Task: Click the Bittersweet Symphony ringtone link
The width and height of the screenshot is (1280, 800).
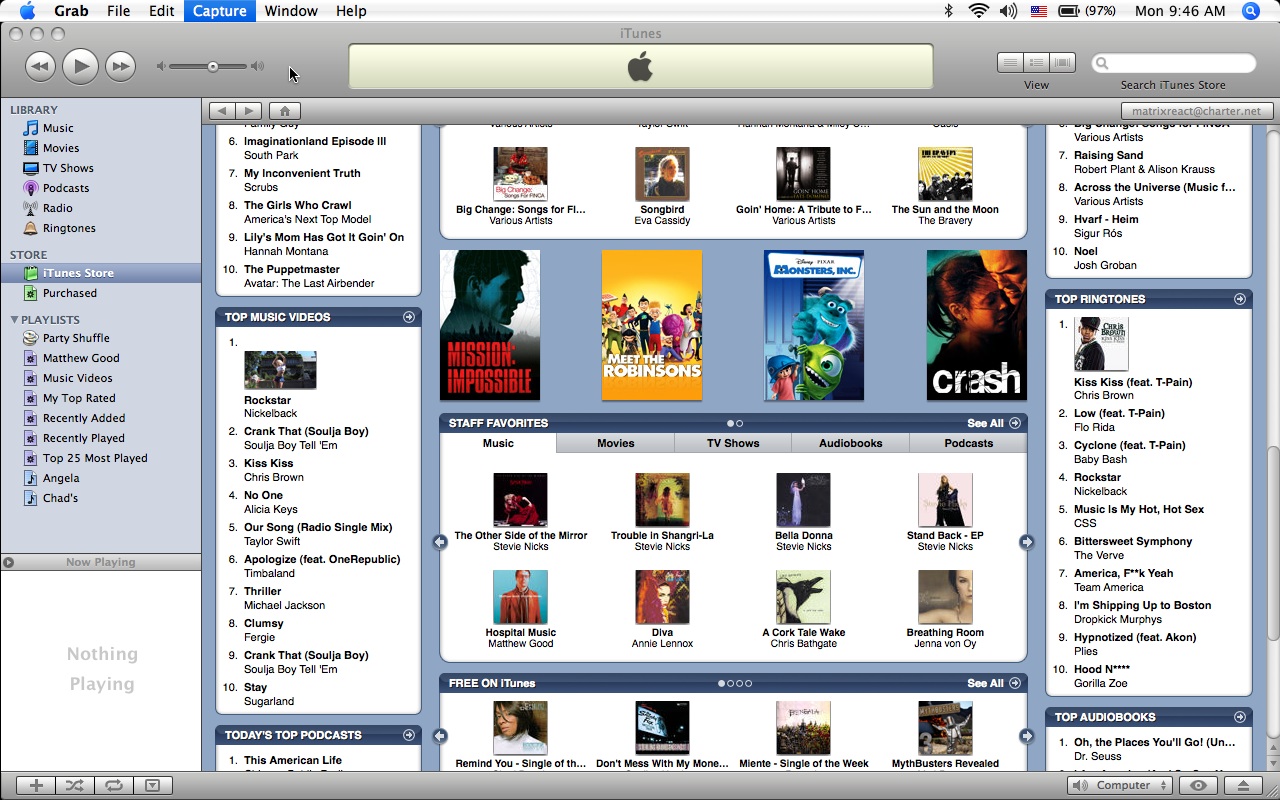Action: [x=1133, y=541]
